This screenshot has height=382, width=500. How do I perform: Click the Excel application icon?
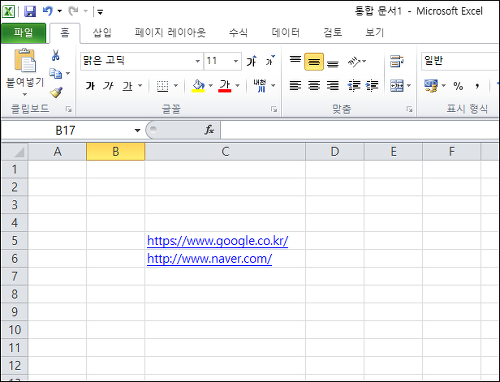pos(8,12)
